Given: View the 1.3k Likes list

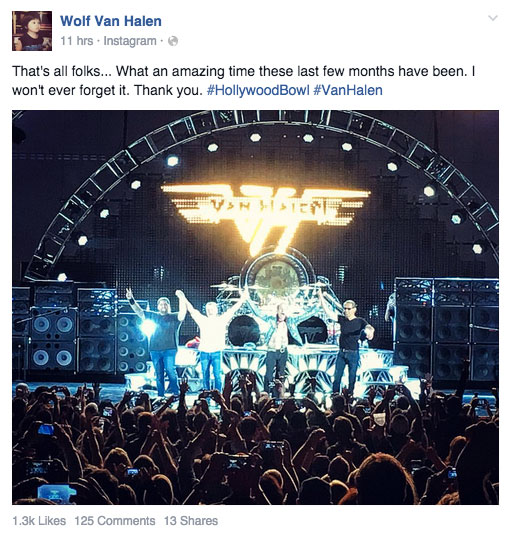Looking at the screenshot, I should coord(39,521).
